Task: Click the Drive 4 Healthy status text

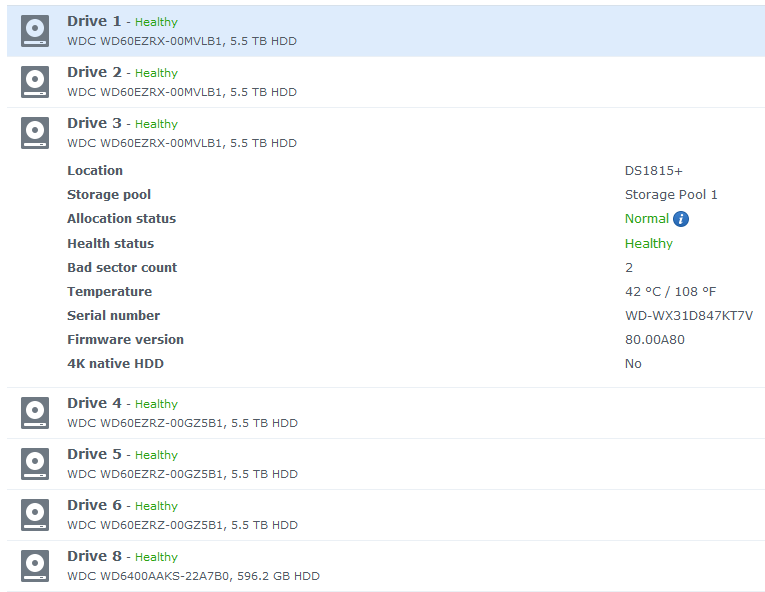Action: (x=156, y=405)
